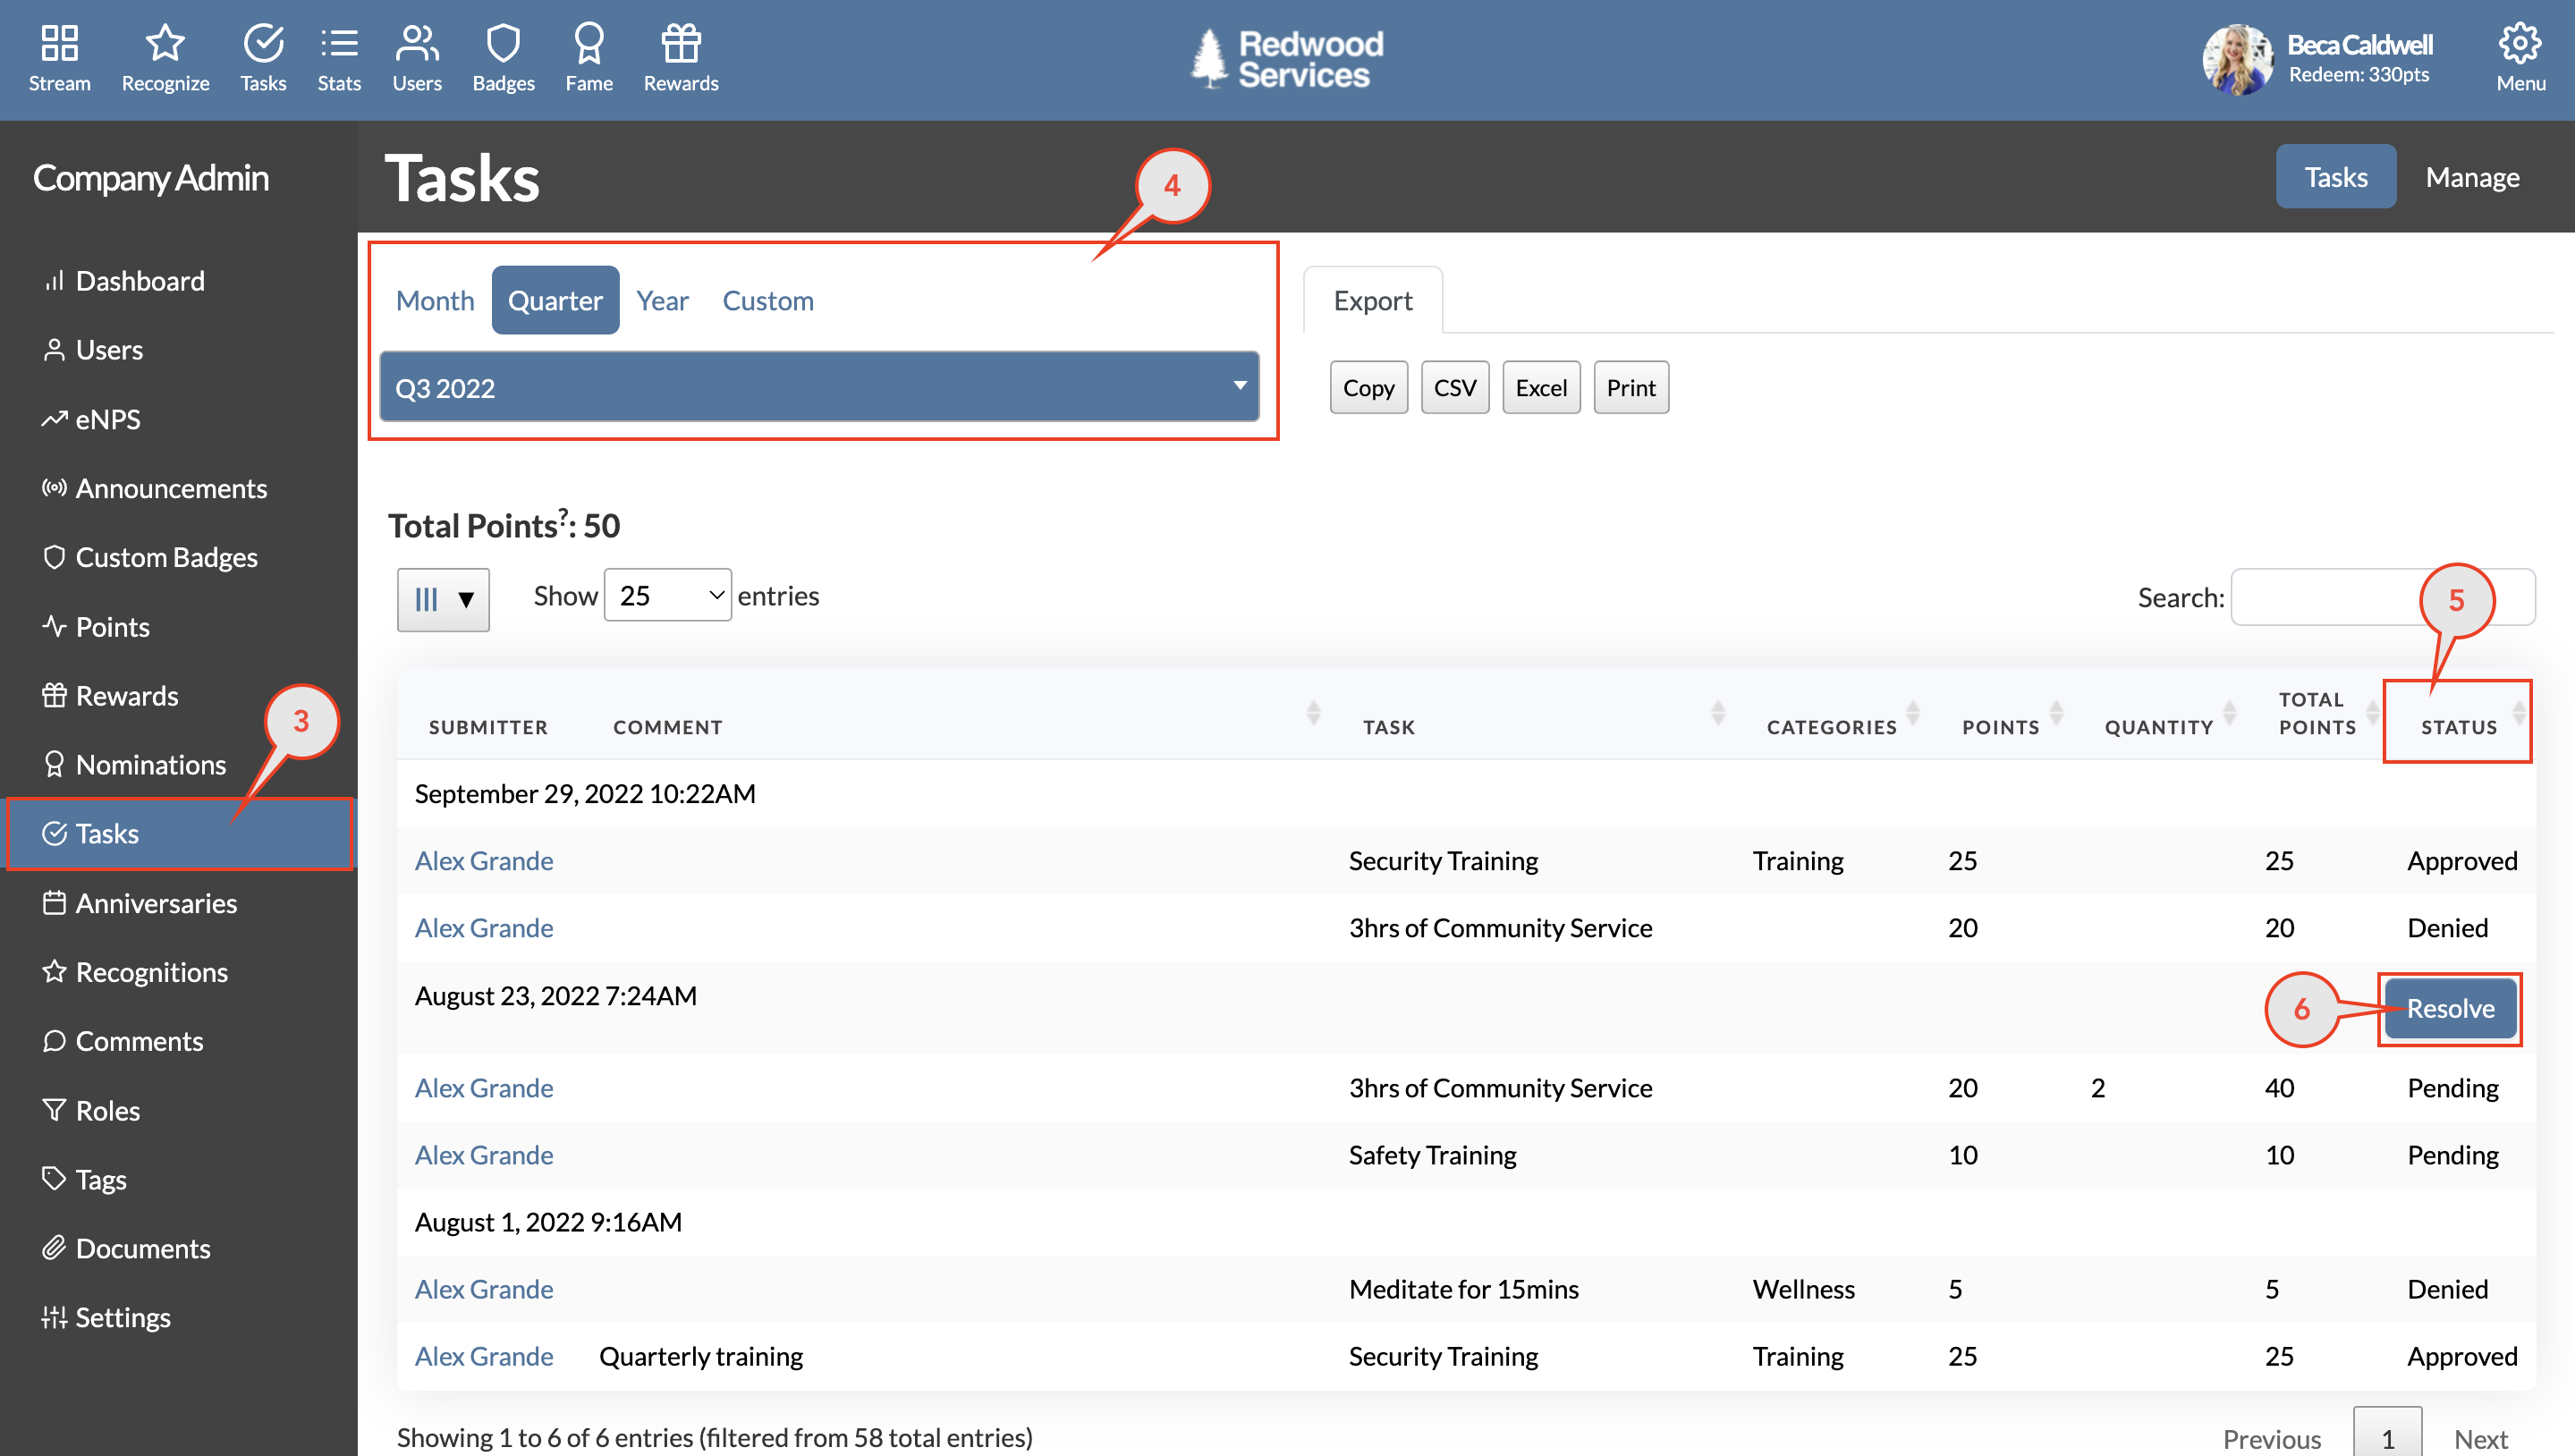2575x1456 pixels.
Task: Open Alex Grande's profile link
Action: click(x=484, y=860)
